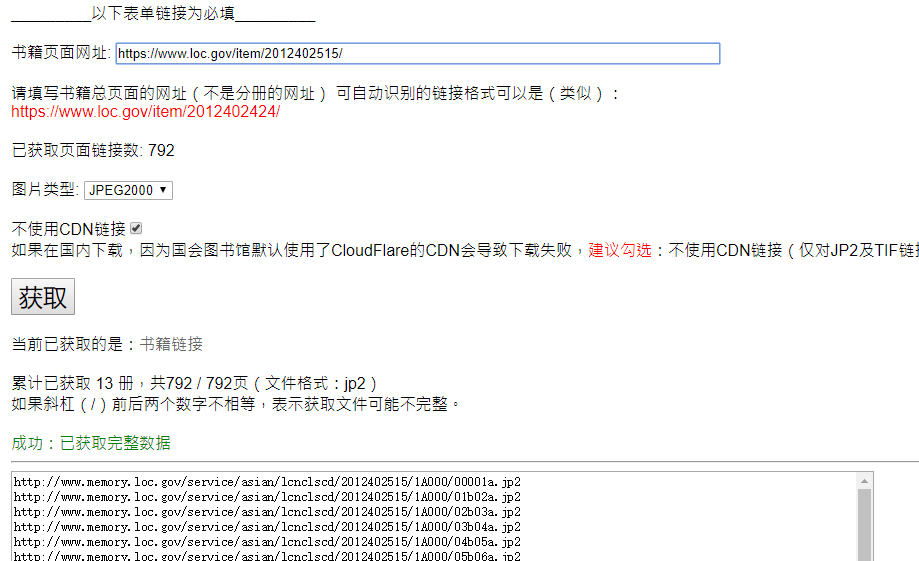Click the red example loc.gov/item/2012402424 link
Screen dimensions: 919x561
click(146, 112)
